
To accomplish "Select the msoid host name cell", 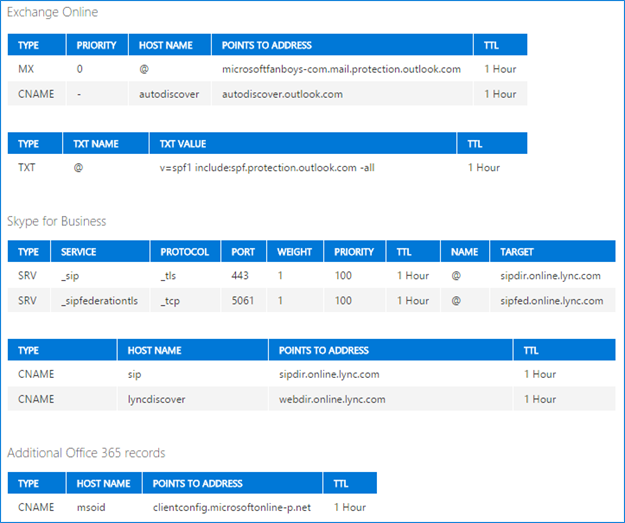I will coord(91,507).
